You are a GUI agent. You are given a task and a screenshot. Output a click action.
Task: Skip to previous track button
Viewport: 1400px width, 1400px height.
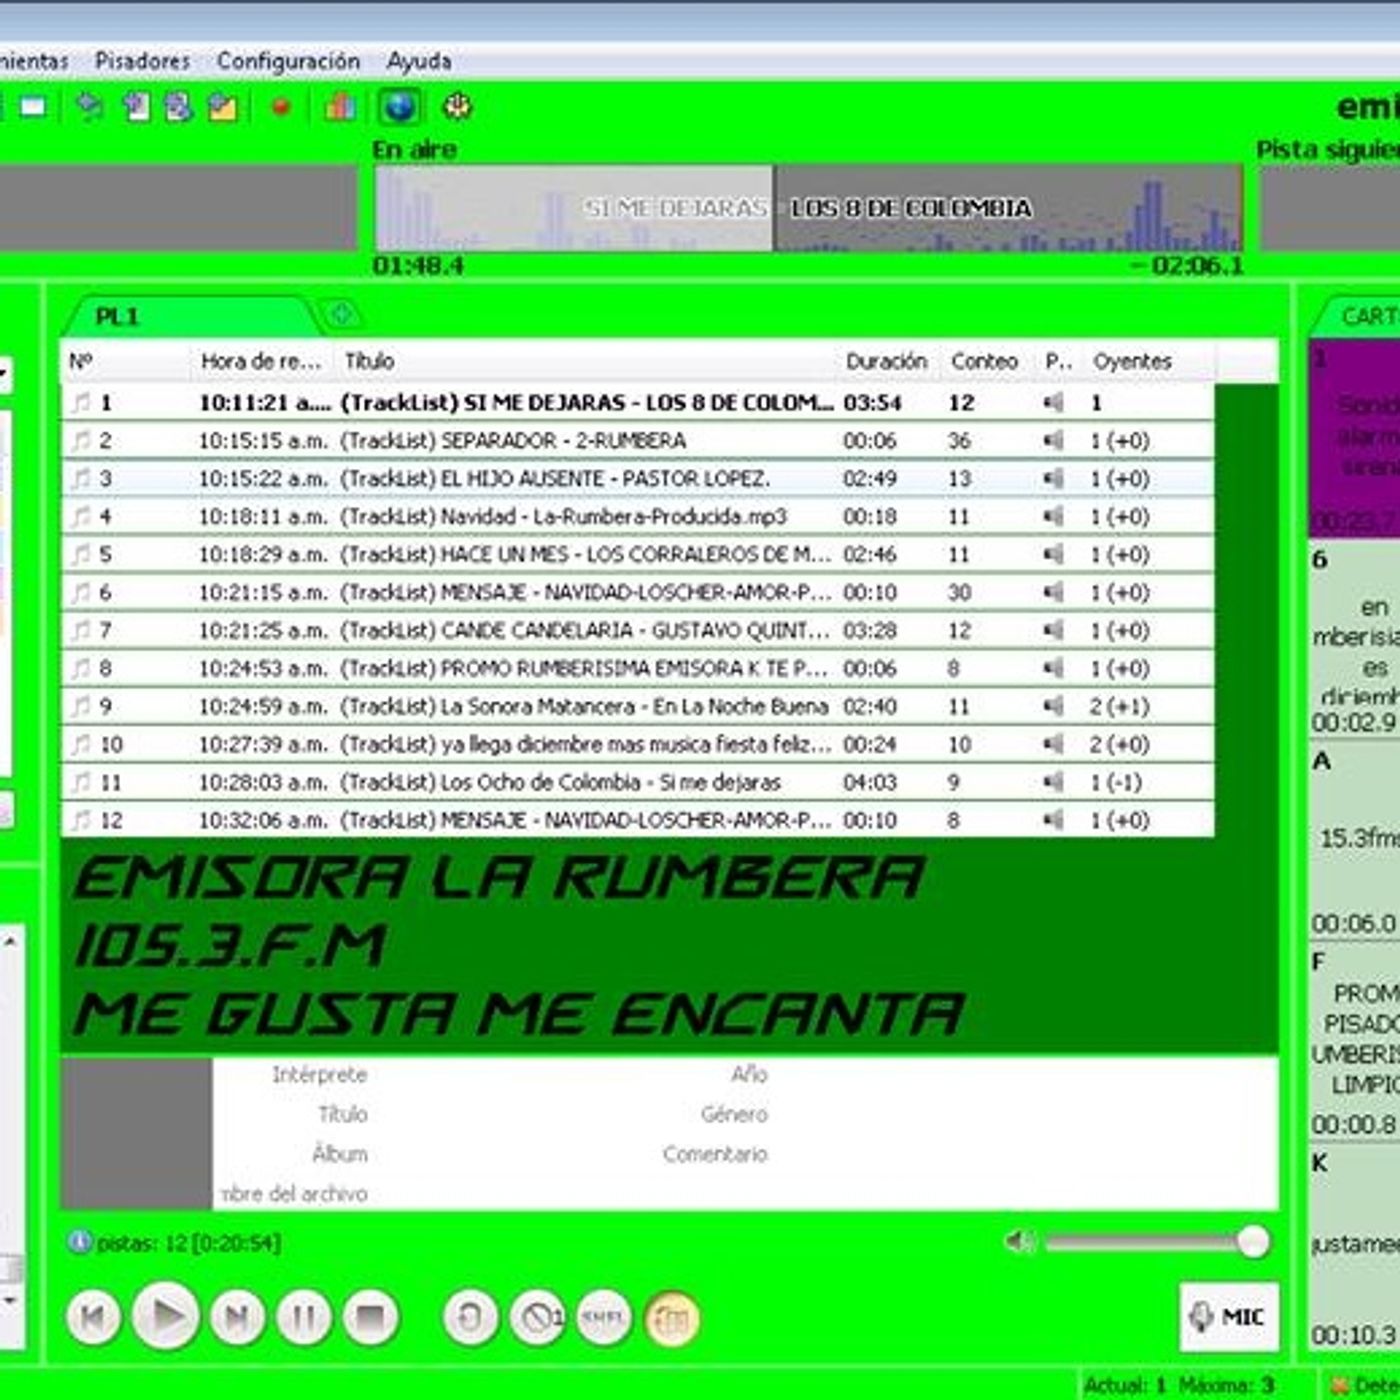pos(93,1317)
